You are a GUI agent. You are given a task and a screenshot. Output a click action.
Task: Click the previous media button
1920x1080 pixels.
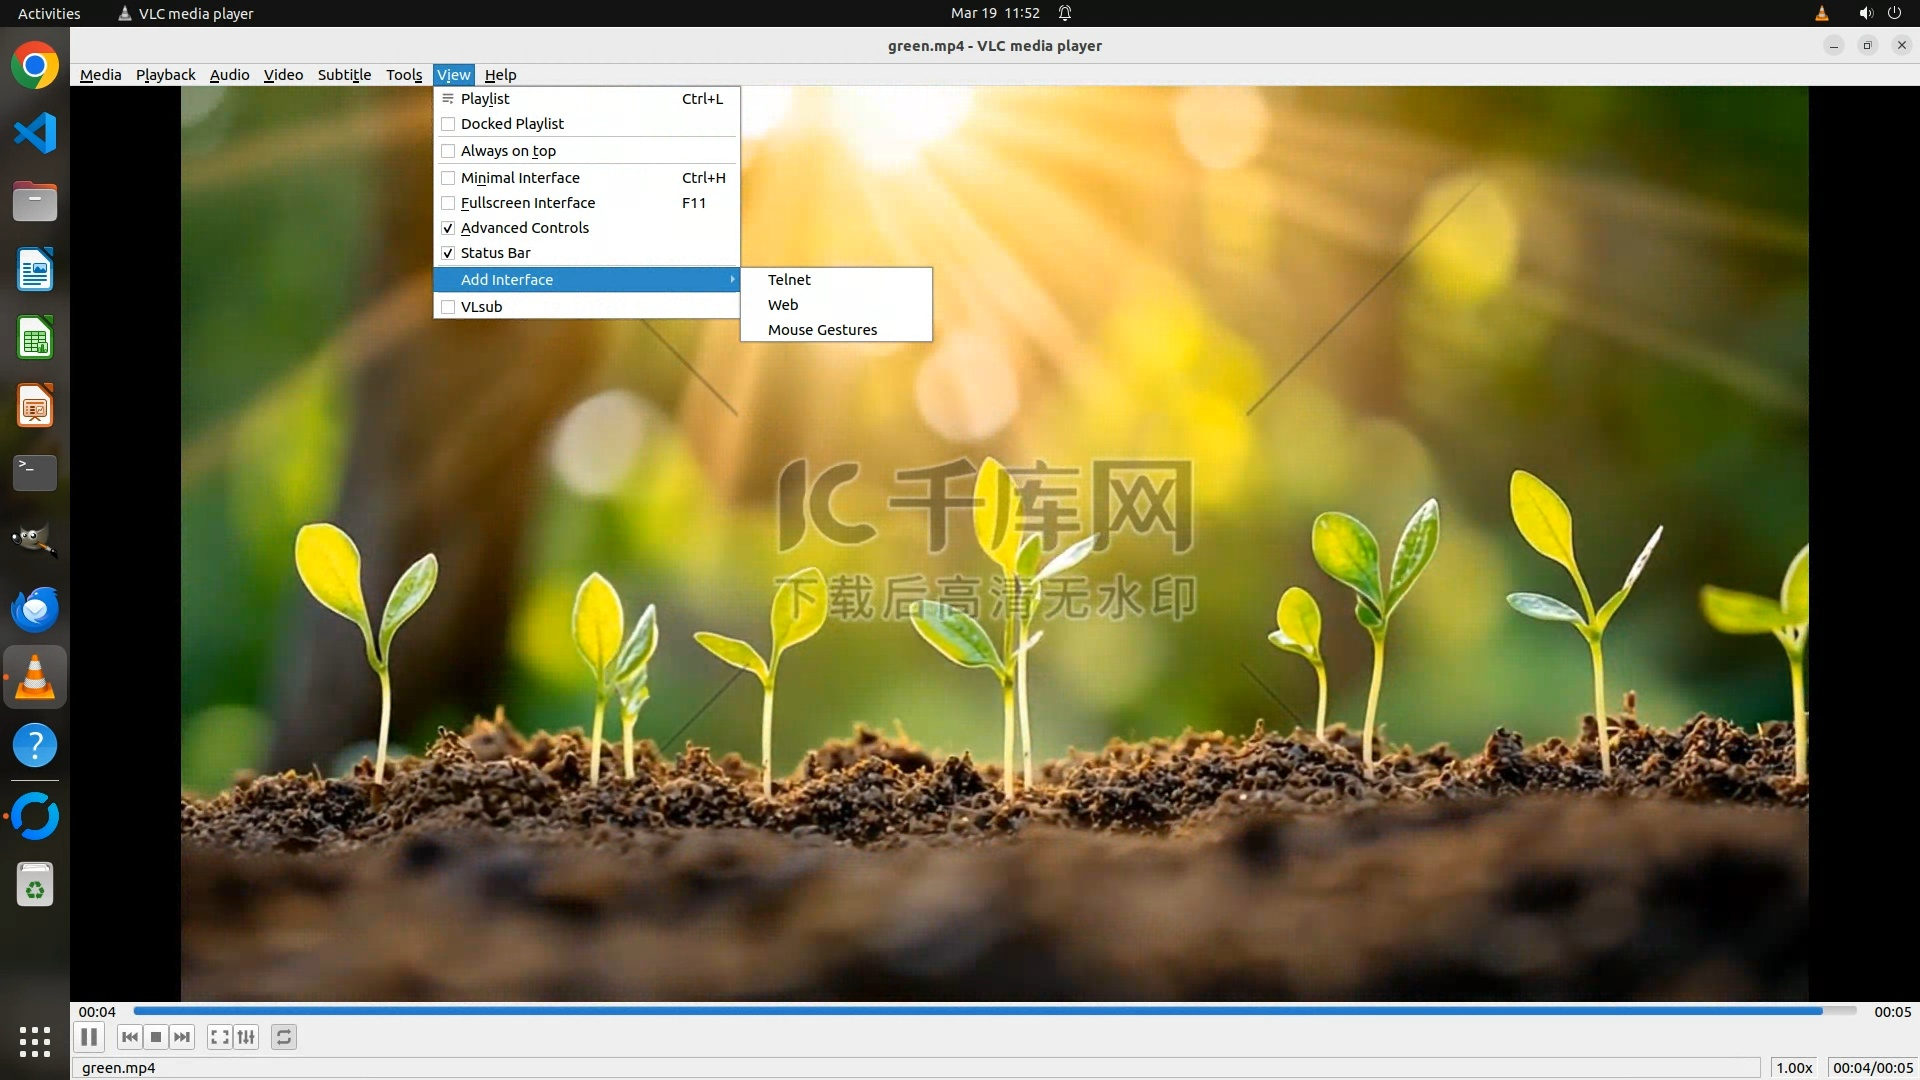[x=130, y=1037]
